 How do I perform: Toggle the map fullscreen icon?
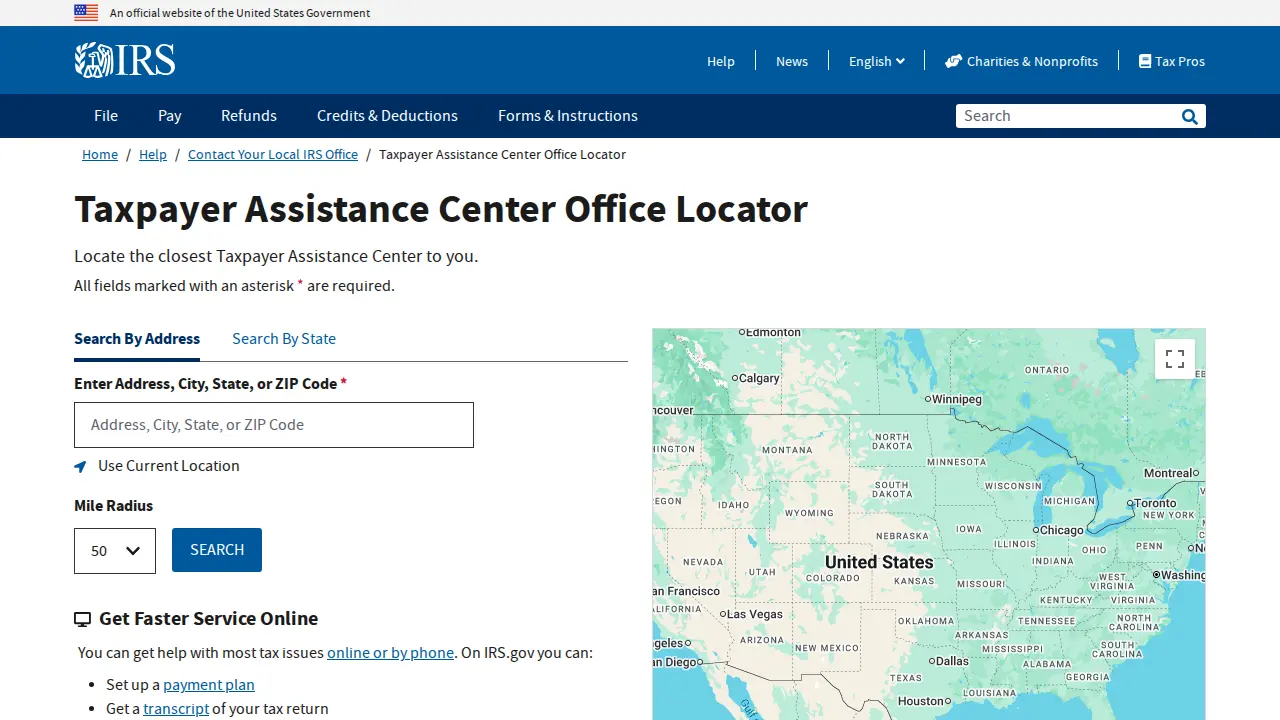click(x=1175, y=359)
